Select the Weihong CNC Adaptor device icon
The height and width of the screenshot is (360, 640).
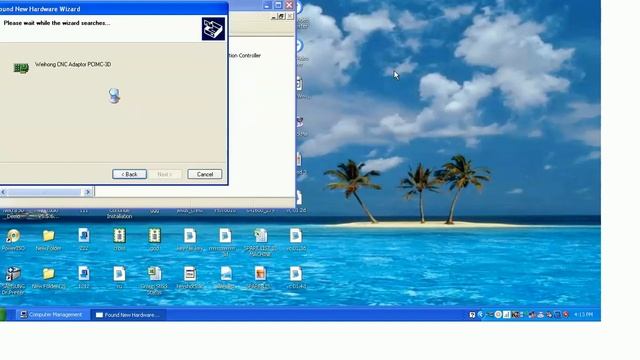(x=21, y=68)
